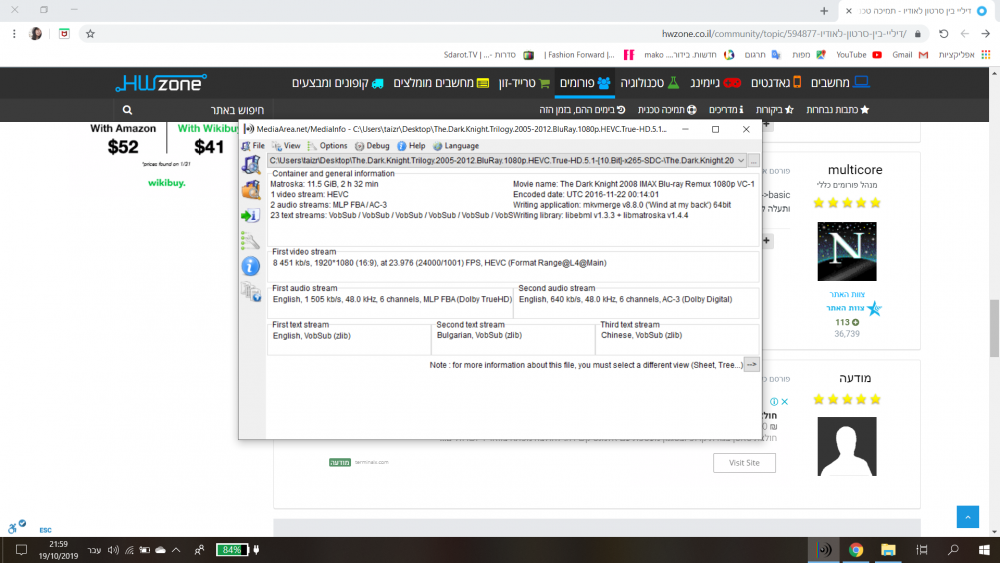Click the Second audio stream AC-3 text
Screen dimensions: 1000x563
click(626, 299)
